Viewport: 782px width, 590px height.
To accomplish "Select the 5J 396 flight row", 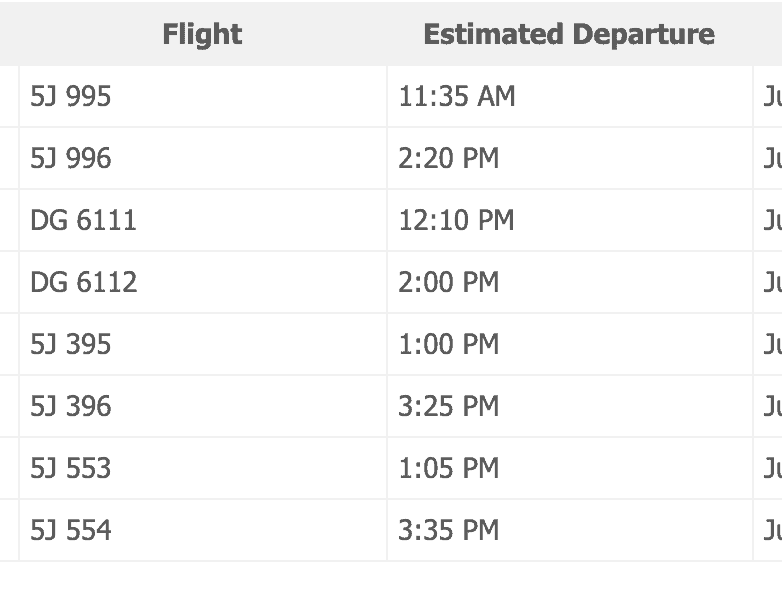I will 71,407.
